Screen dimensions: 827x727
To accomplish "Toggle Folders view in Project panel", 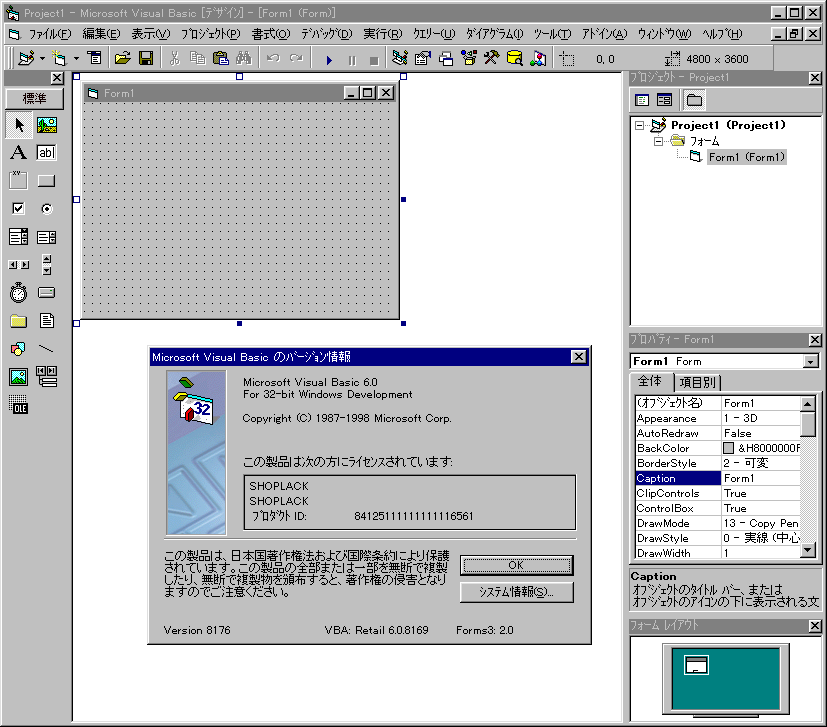I will pyautogui.click(x=694, y=100).
